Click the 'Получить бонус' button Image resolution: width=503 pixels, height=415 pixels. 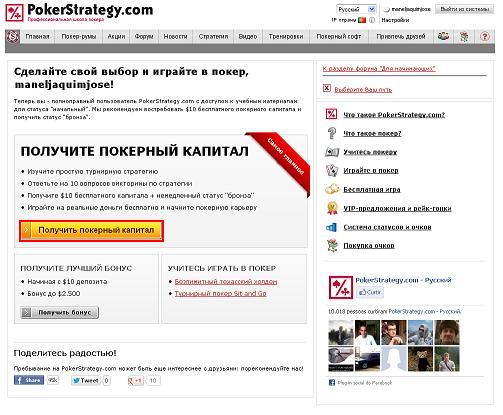[x=60, y=312]
